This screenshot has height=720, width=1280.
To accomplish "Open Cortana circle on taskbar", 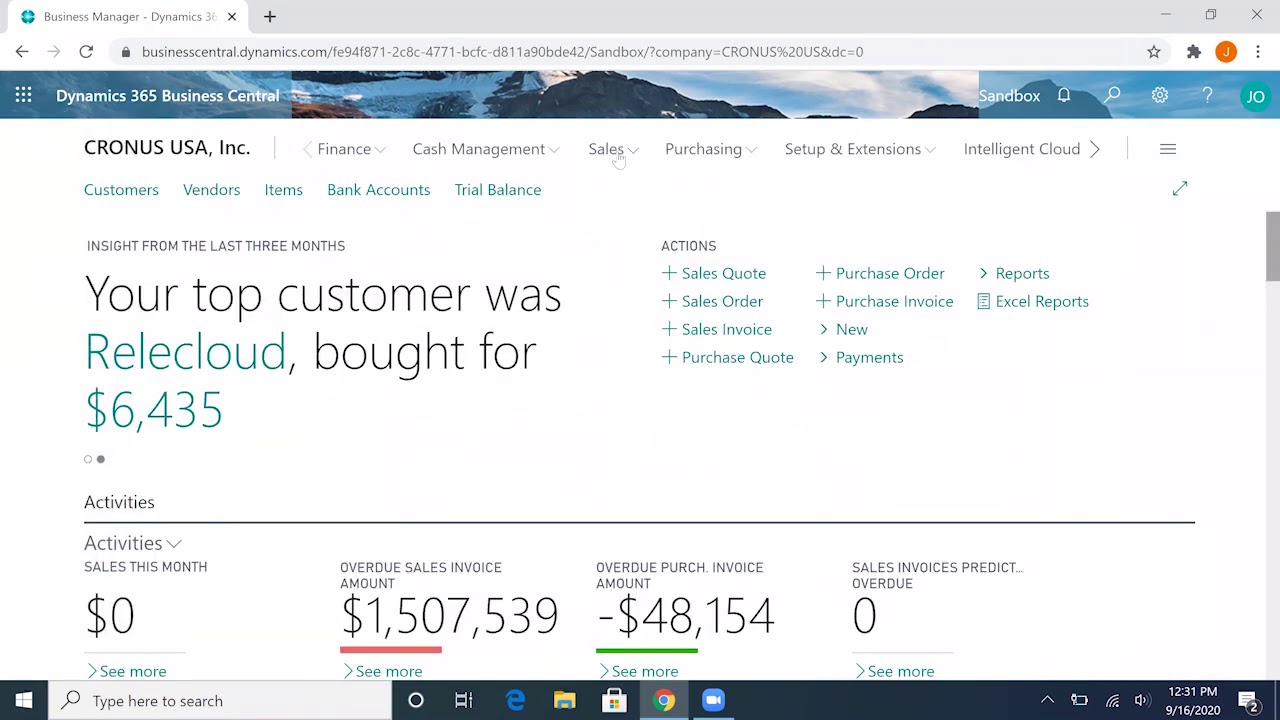I will point(416,701).
